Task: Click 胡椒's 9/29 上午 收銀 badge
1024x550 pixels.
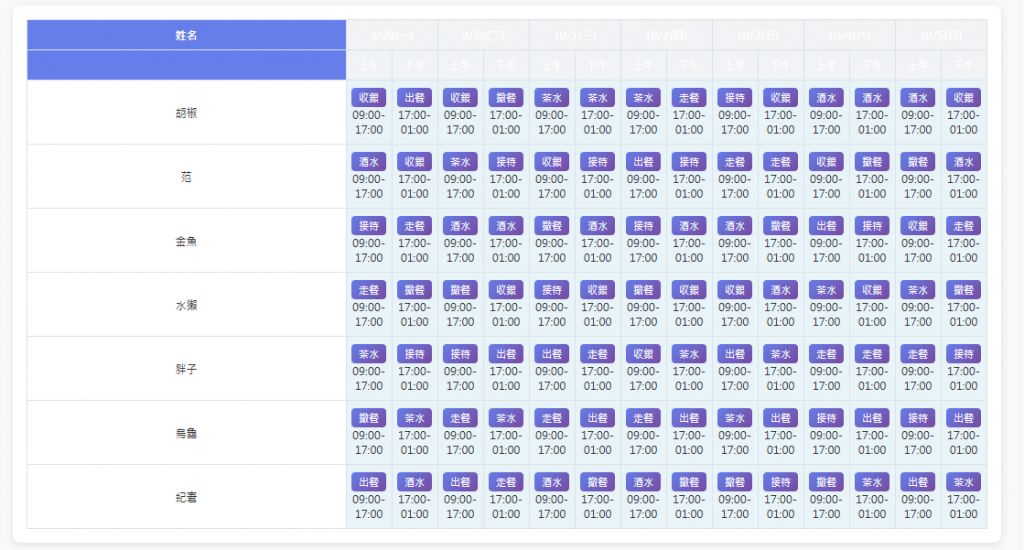Action: [369, 97]
